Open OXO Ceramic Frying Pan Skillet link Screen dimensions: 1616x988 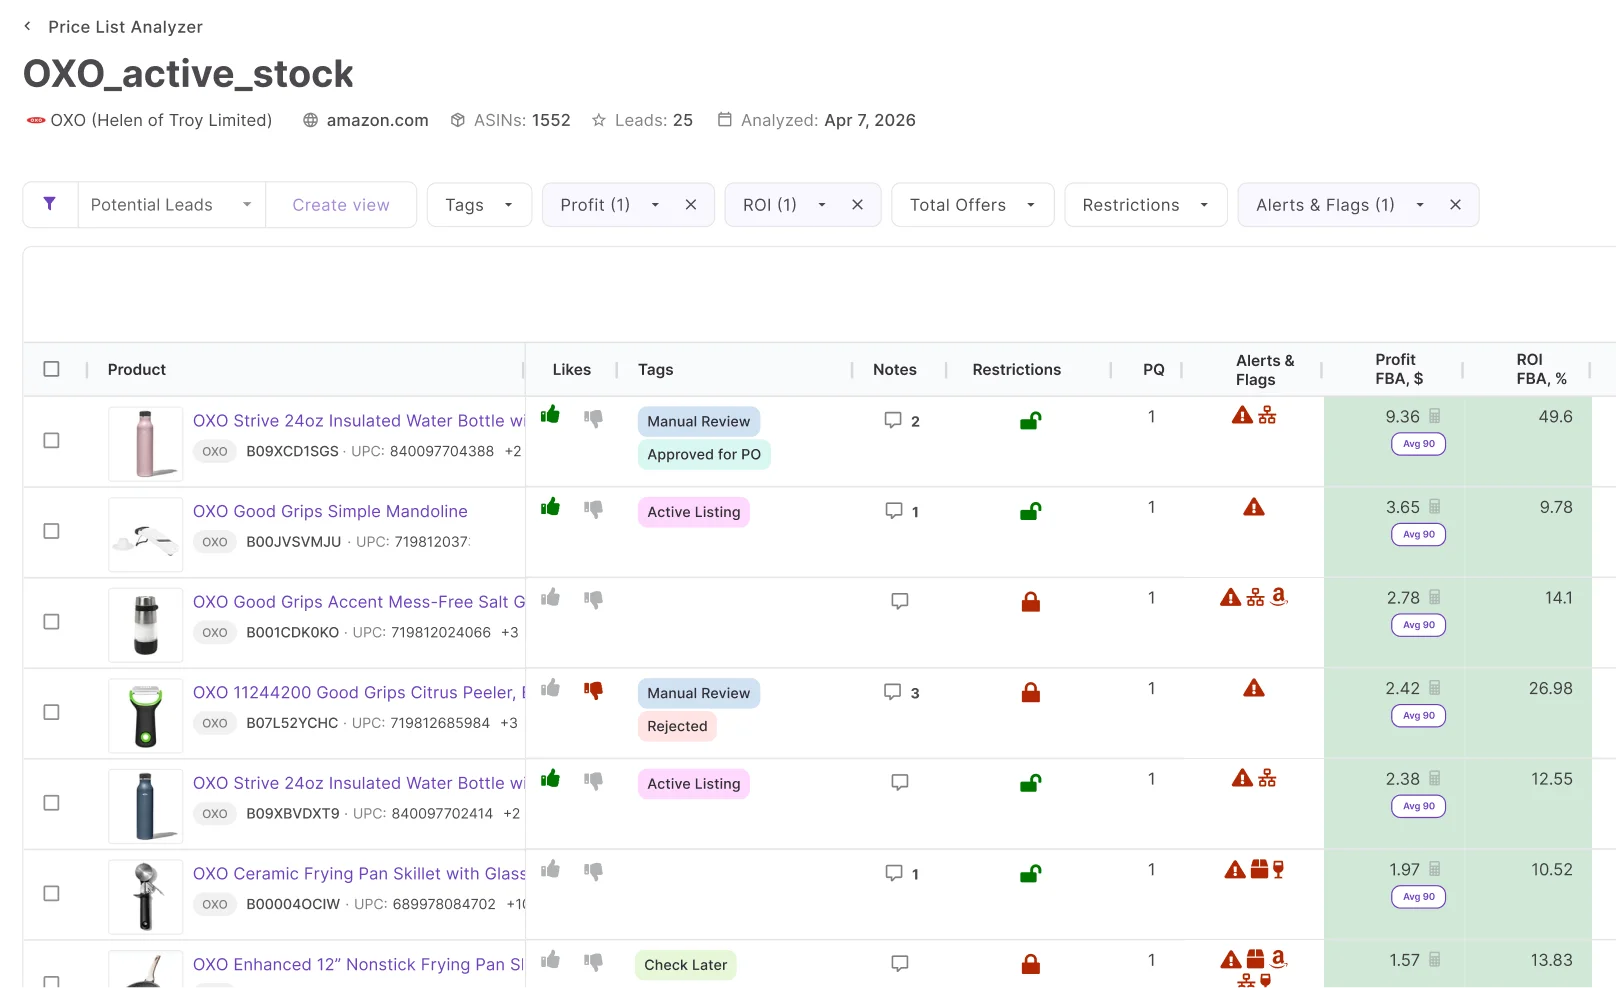pyautogui.click(x=359, y=873)
